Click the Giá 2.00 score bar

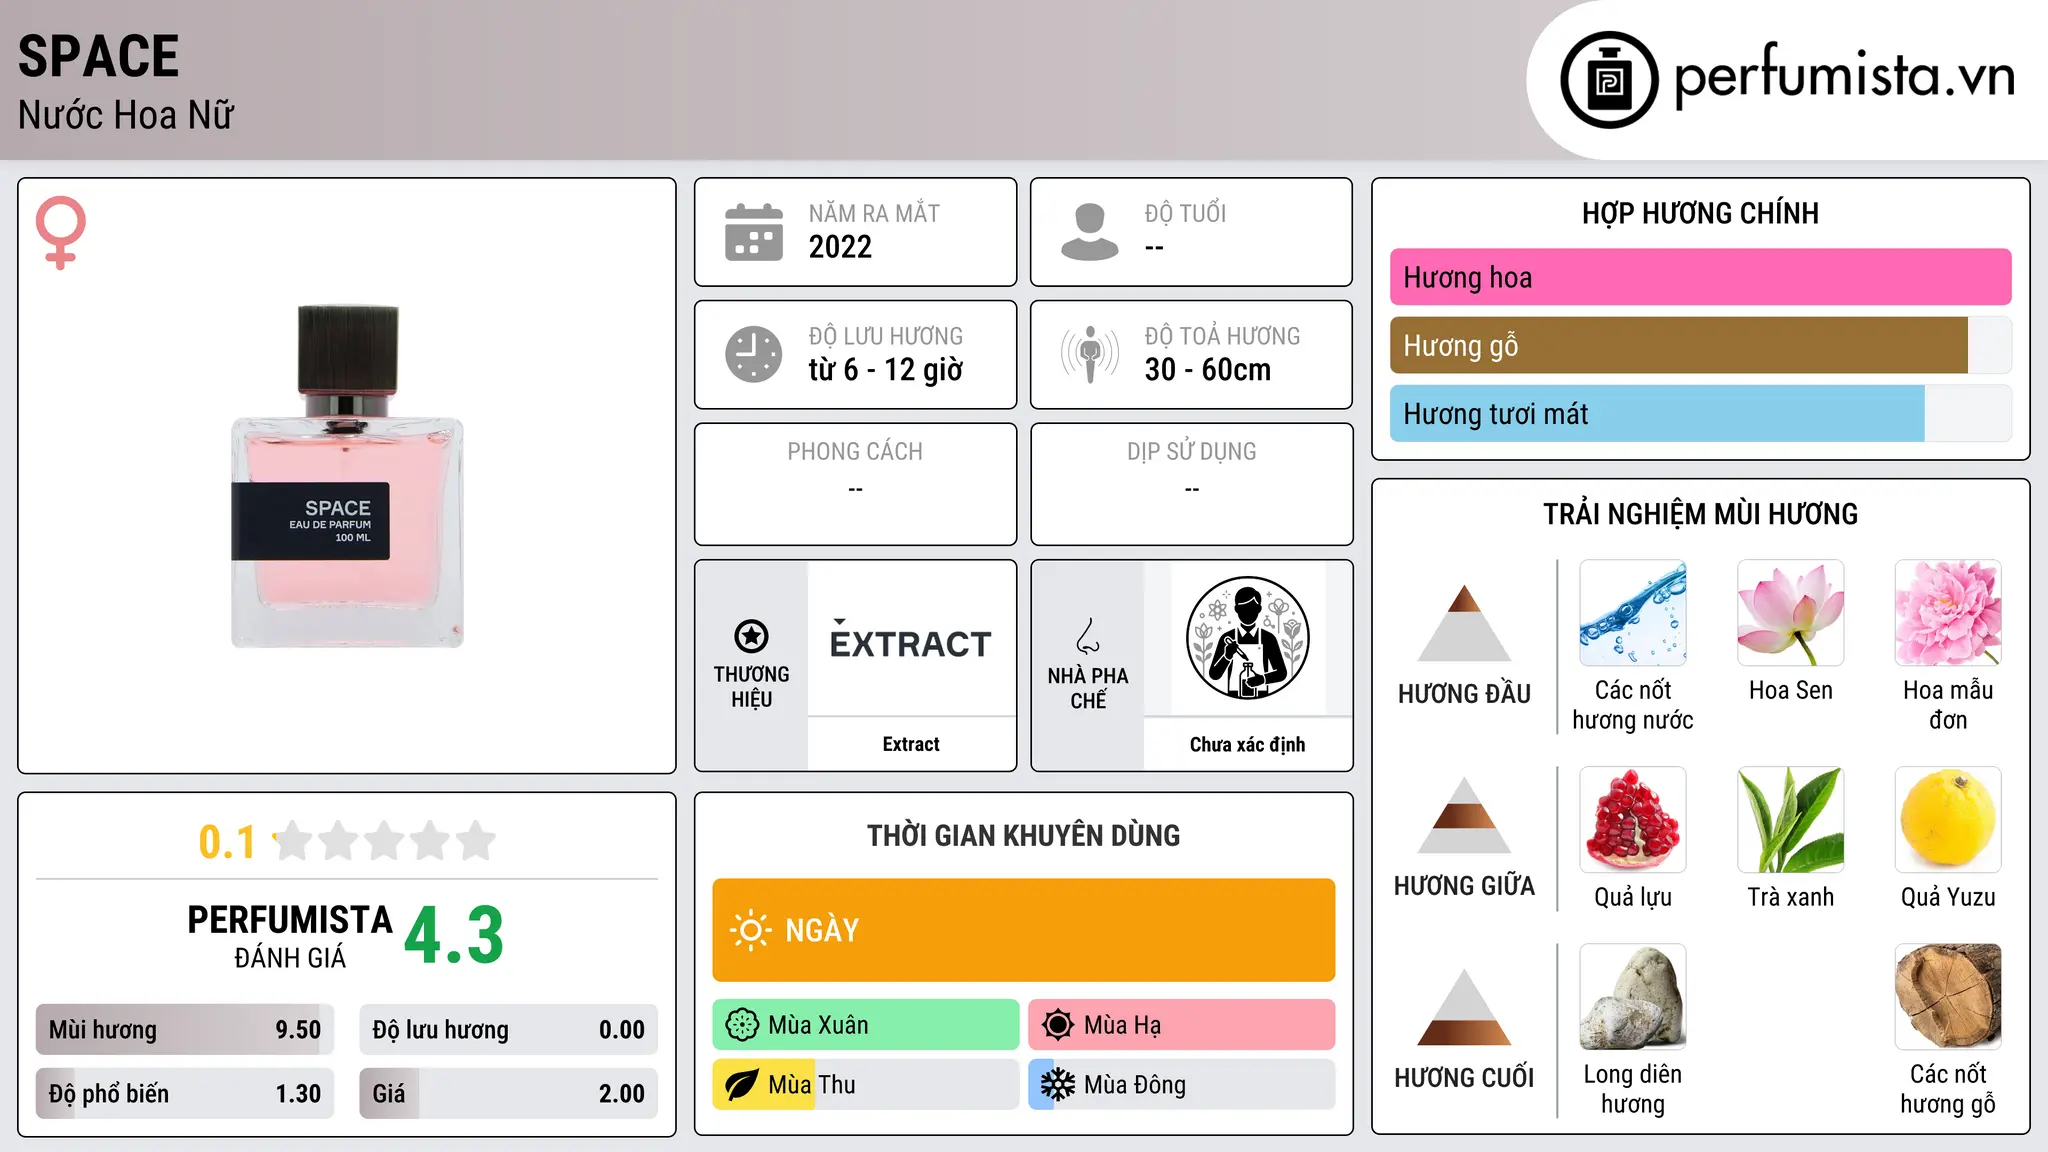pyautogui.click(x=509, y=1093)
